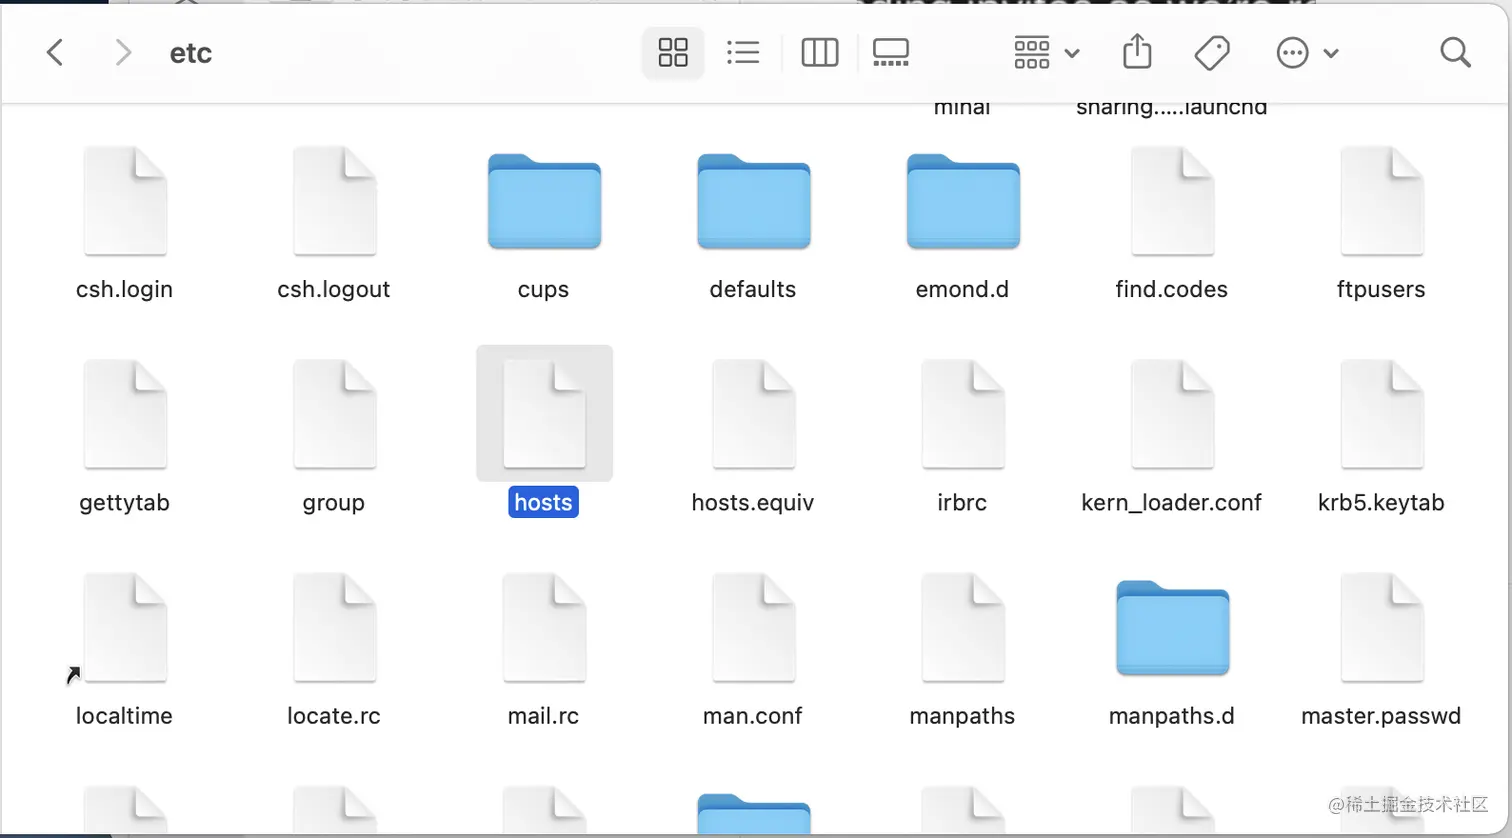
Task: Click the 'csh.logout' filename label
Action: pyautogui.click(x=334, y=289)
